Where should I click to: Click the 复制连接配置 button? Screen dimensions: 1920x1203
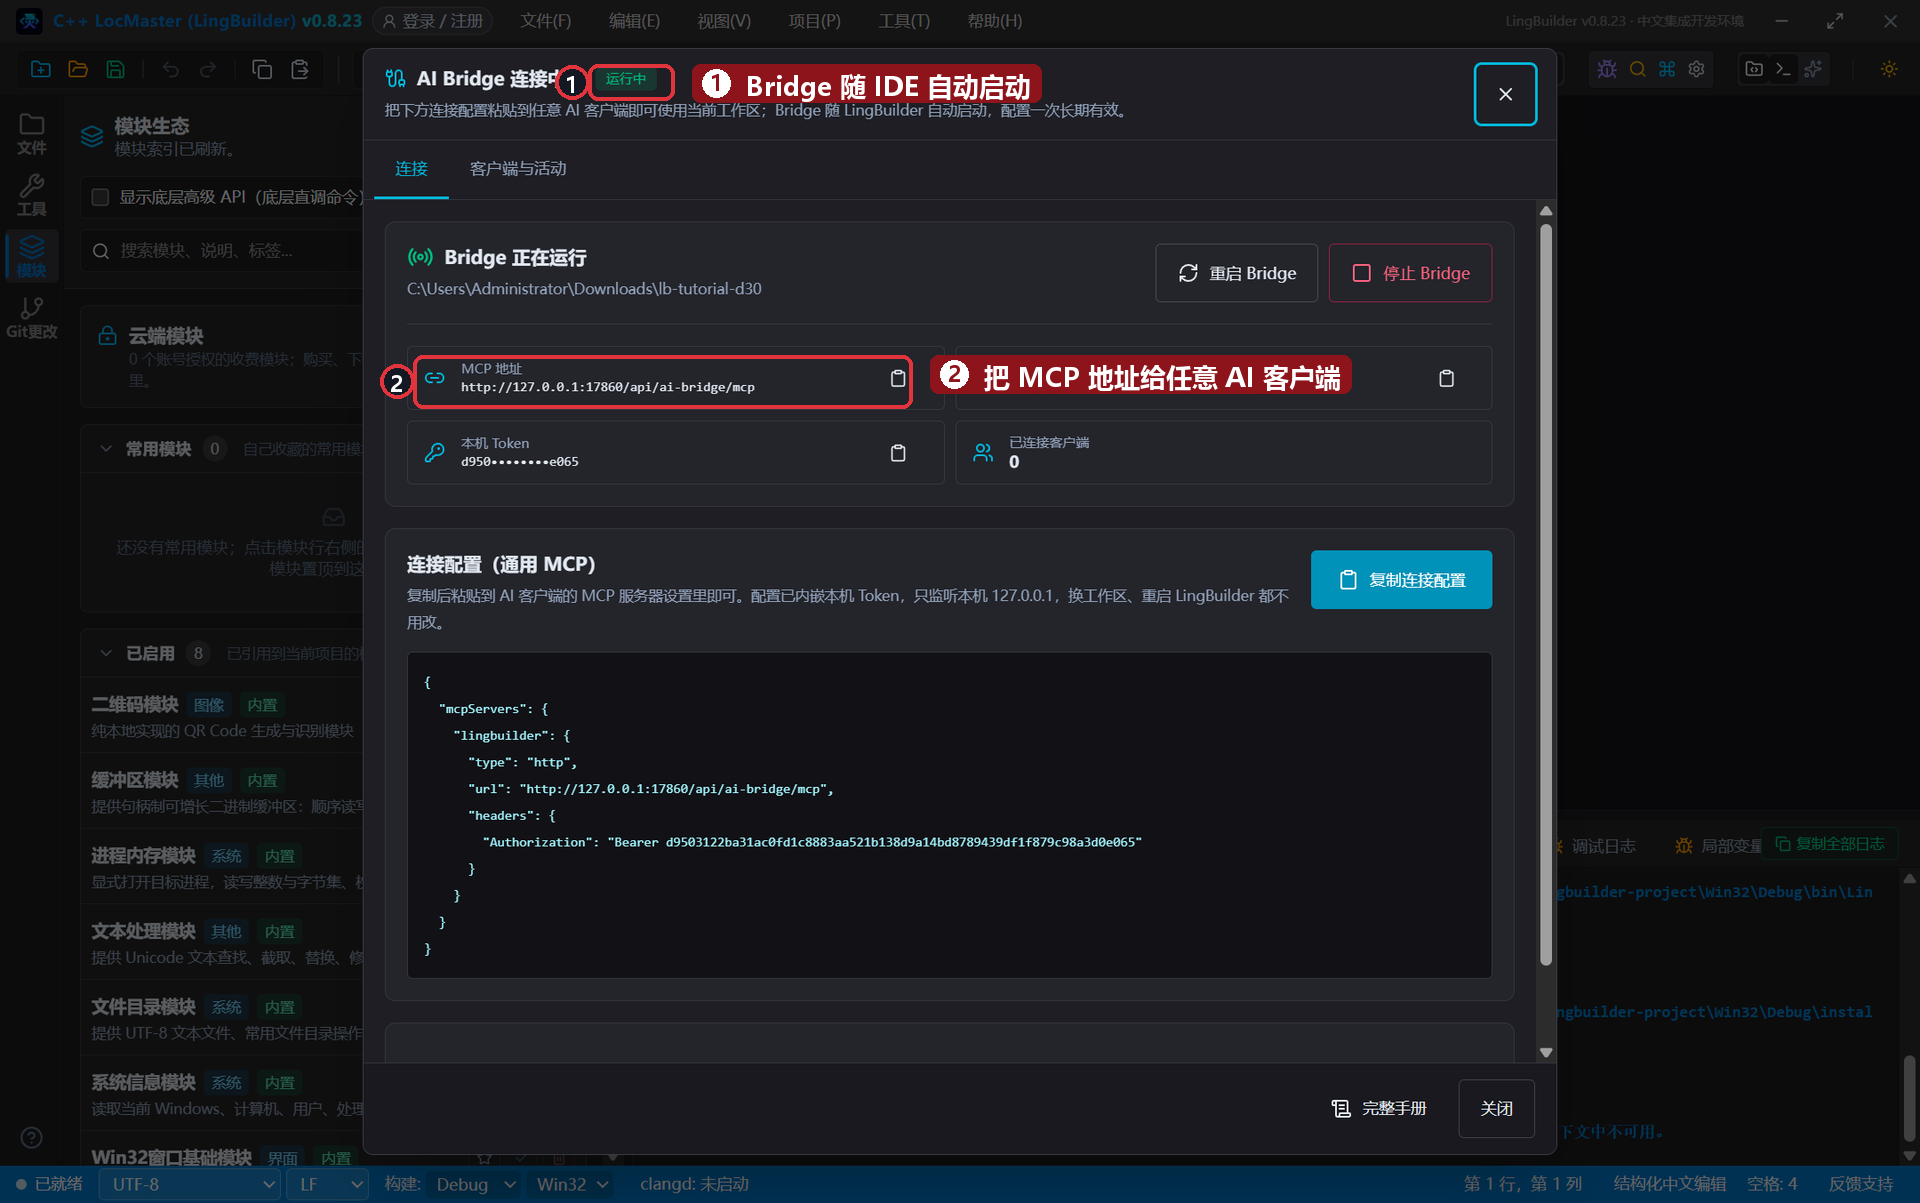click(x=1401, y=580)
